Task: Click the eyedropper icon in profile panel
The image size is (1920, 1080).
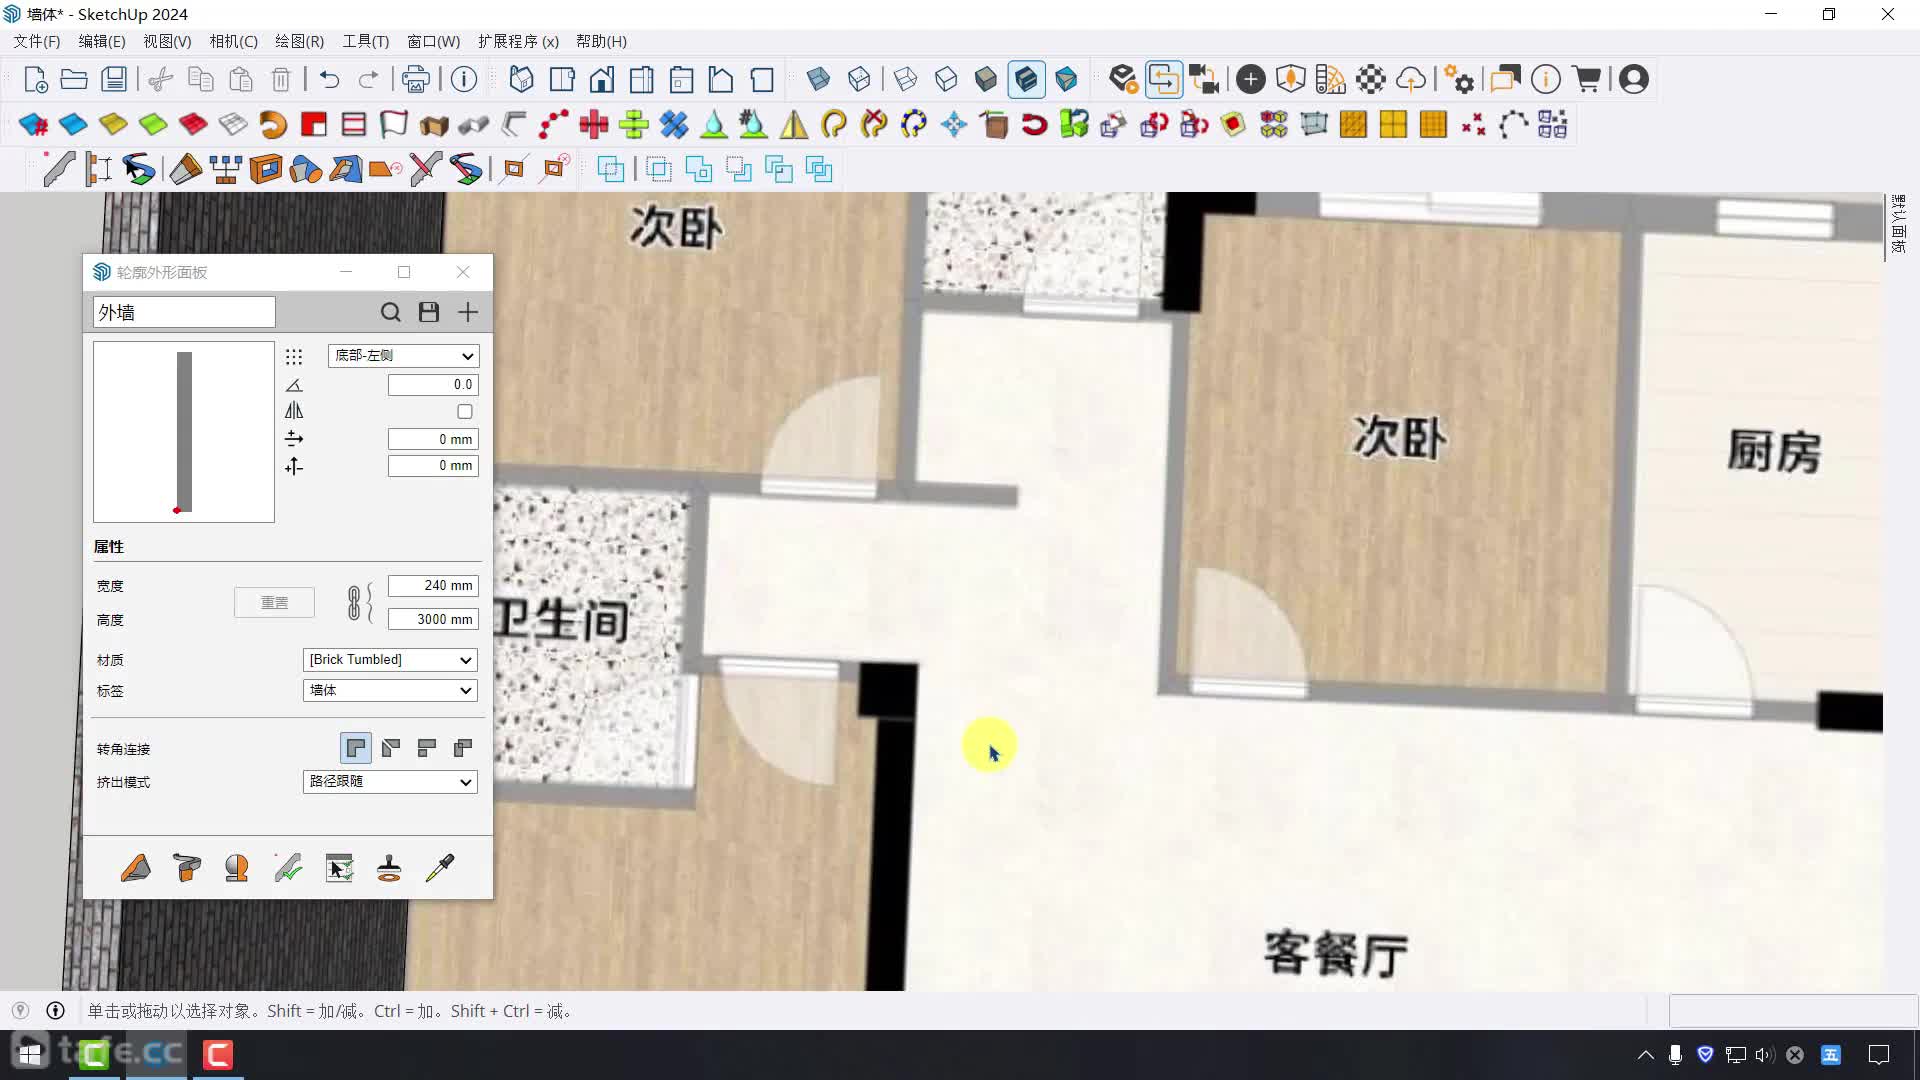Action: [440, 867]
